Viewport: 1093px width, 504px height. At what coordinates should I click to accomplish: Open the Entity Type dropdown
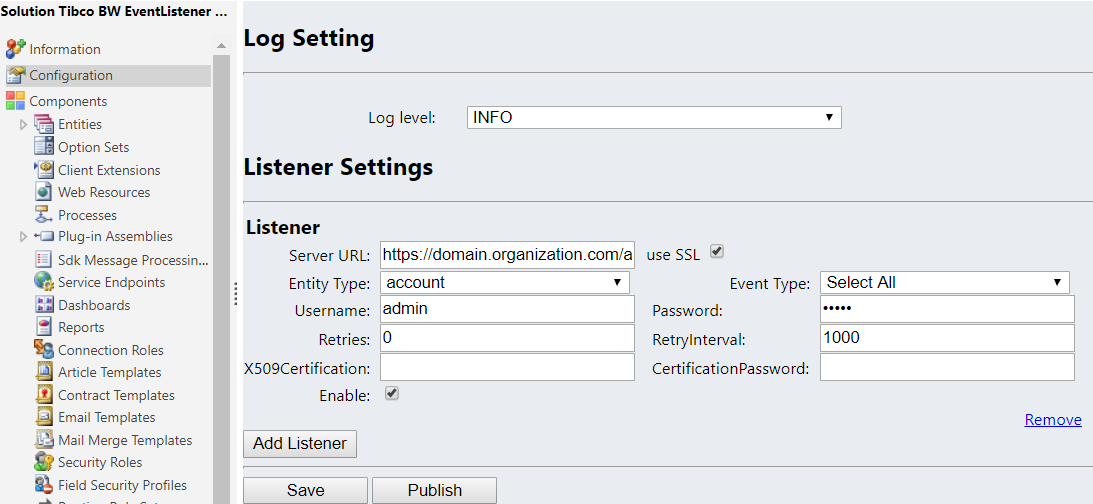[505, 282]
